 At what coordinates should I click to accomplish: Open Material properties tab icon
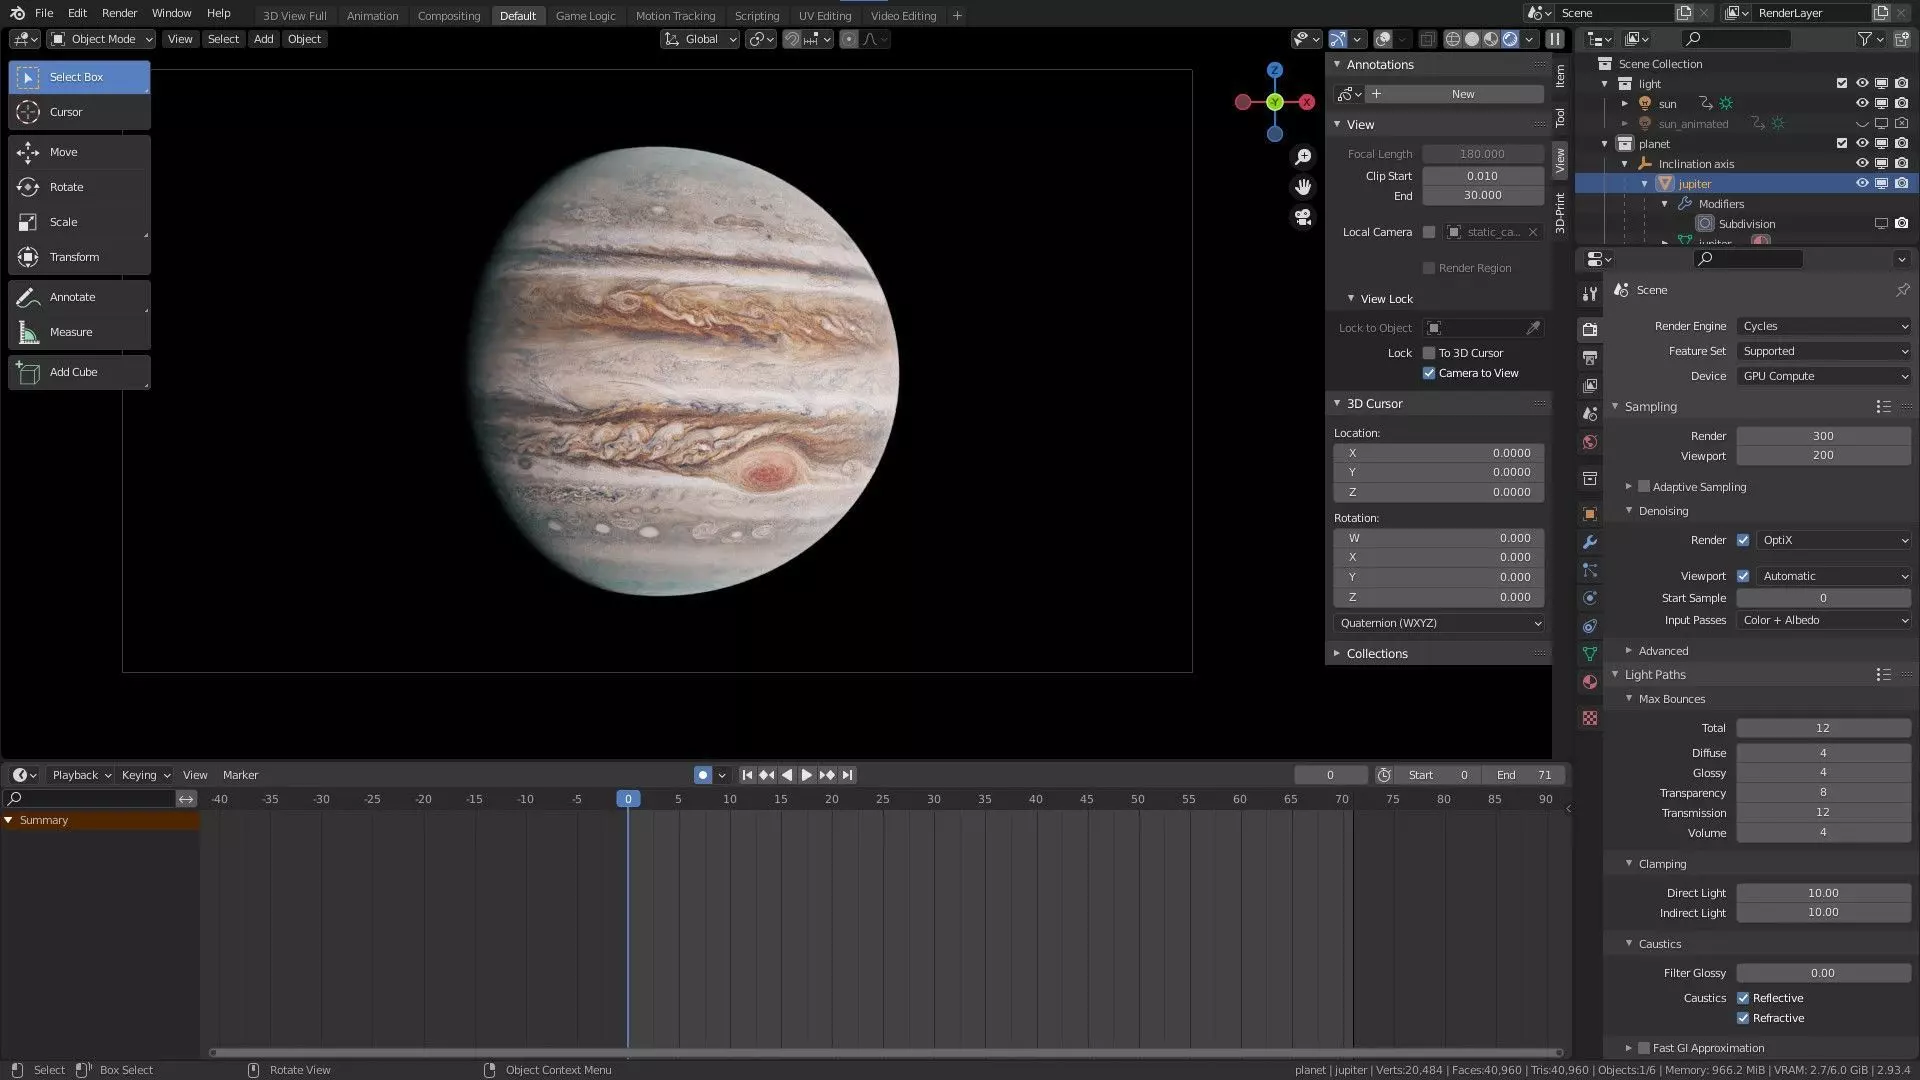click(x=1590, y=682)
